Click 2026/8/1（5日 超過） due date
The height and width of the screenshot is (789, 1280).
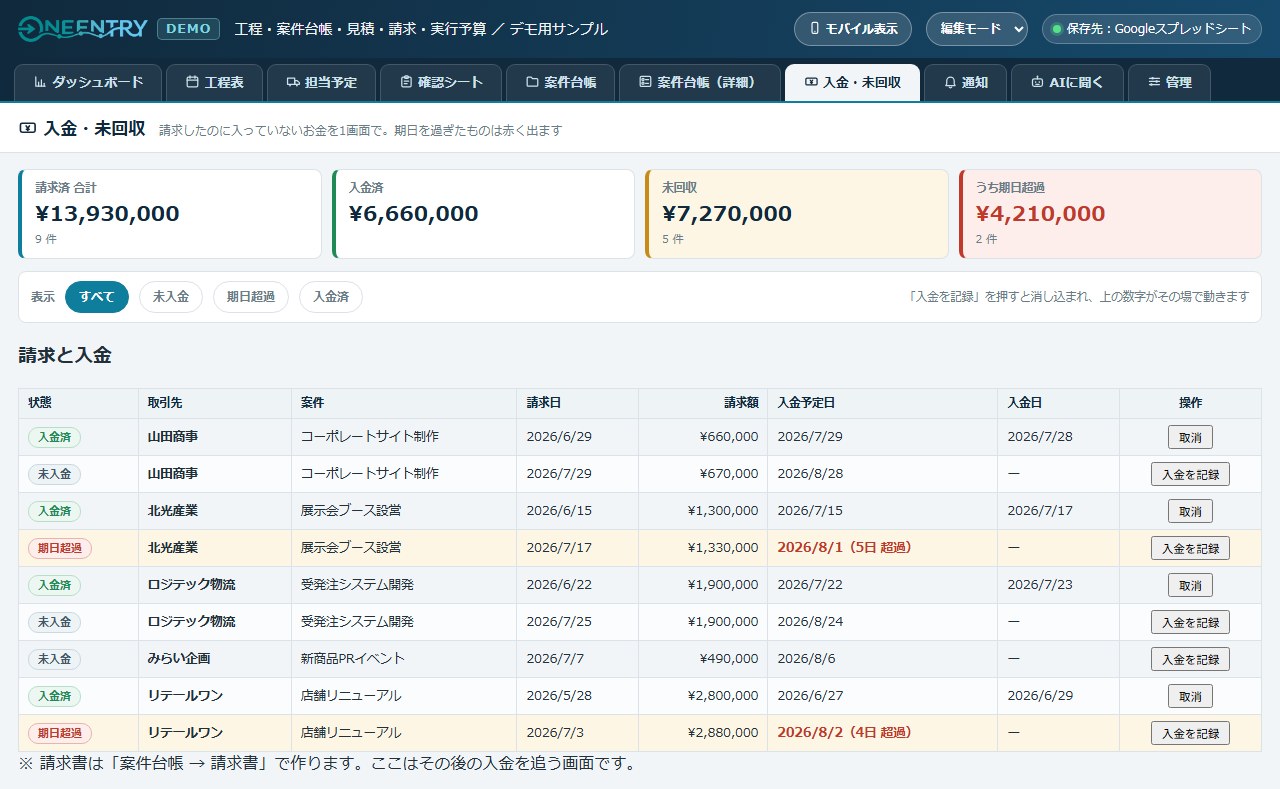(x=844, y=548)
